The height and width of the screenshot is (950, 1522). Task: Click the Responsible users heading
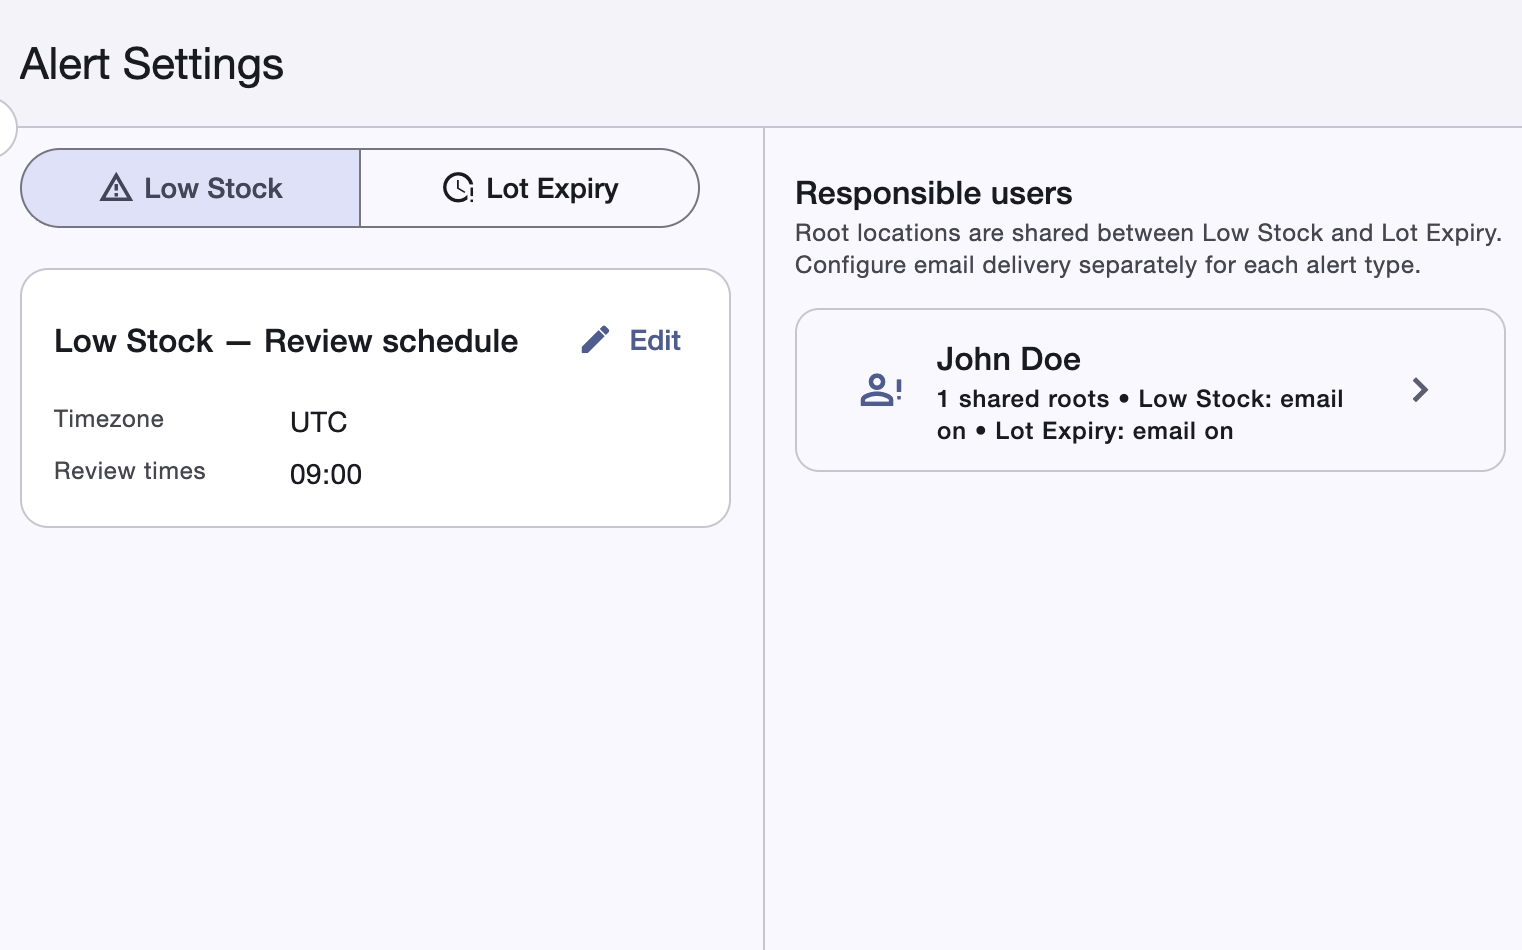coord(934,193)
